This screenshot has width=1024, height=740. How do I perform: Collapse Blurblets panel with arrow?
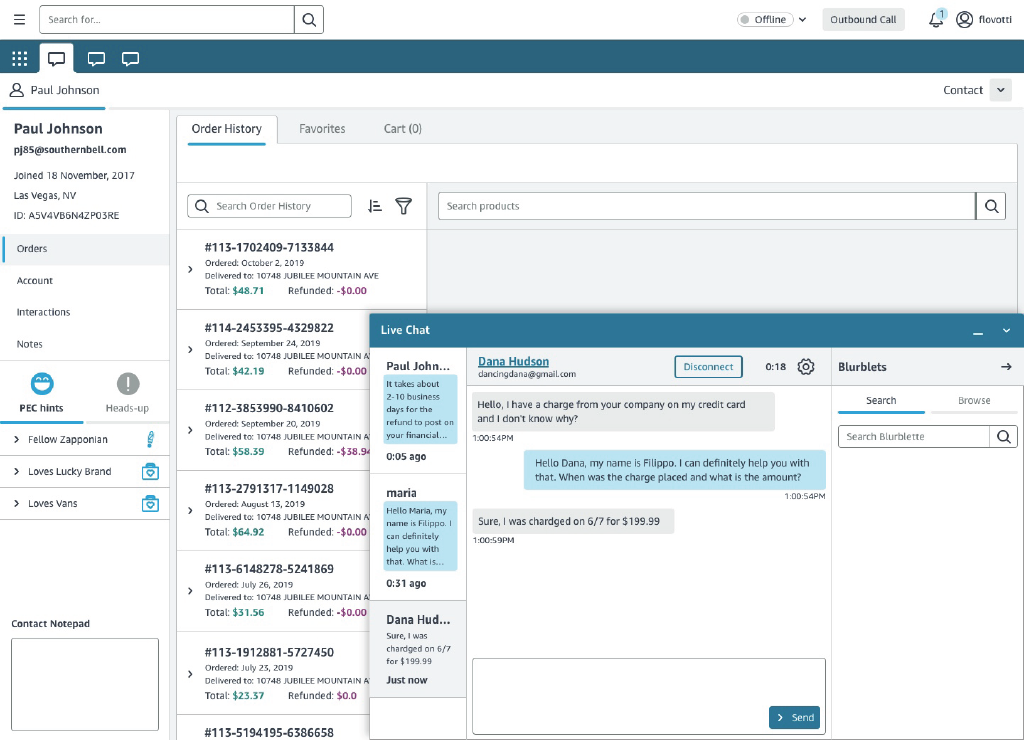click(1006, 367)
